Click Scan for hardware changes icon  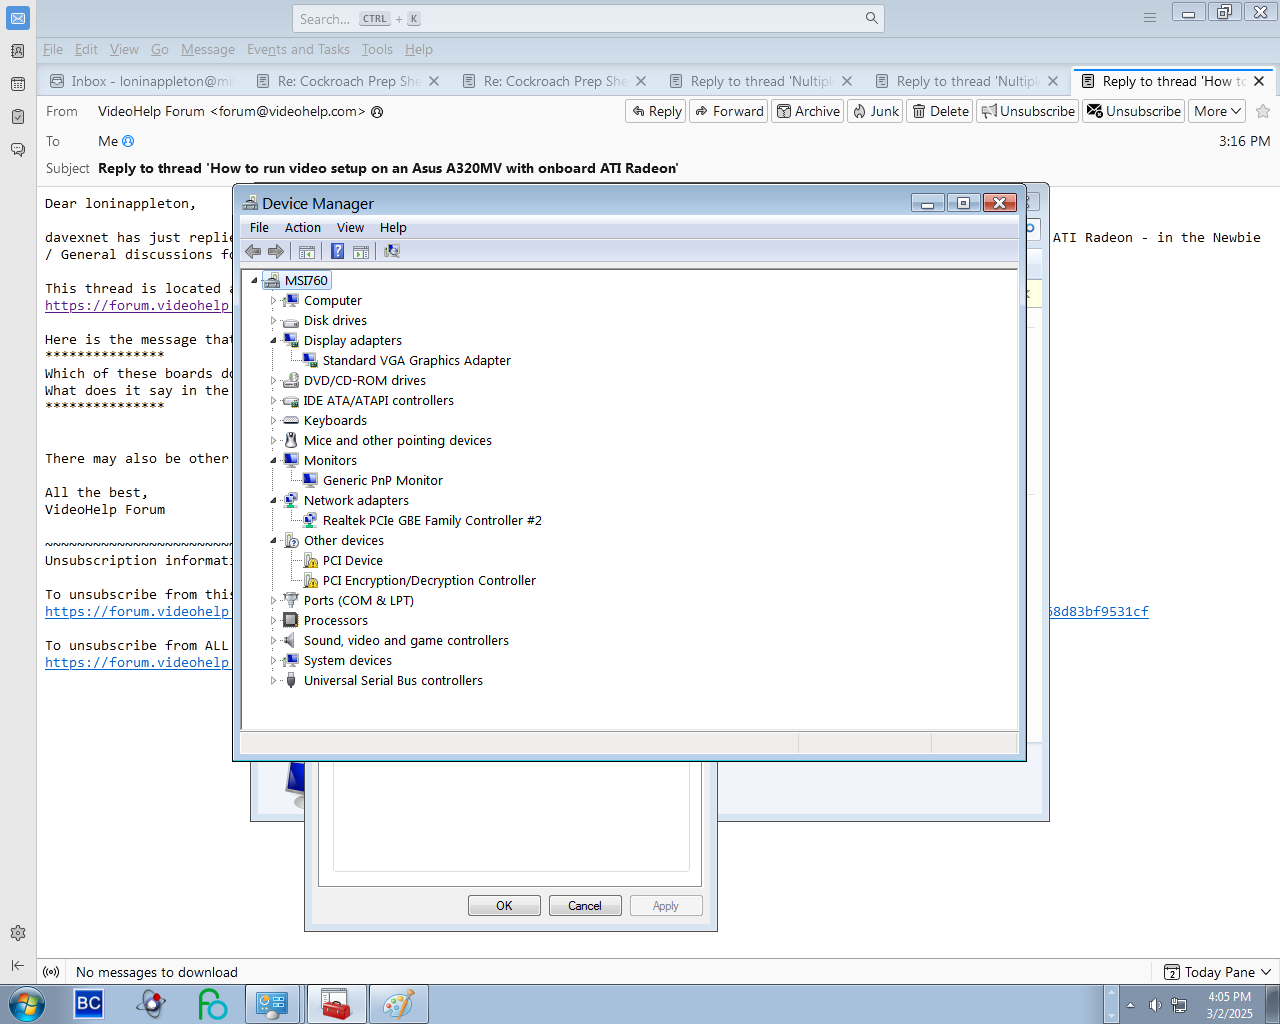point(392,251)
